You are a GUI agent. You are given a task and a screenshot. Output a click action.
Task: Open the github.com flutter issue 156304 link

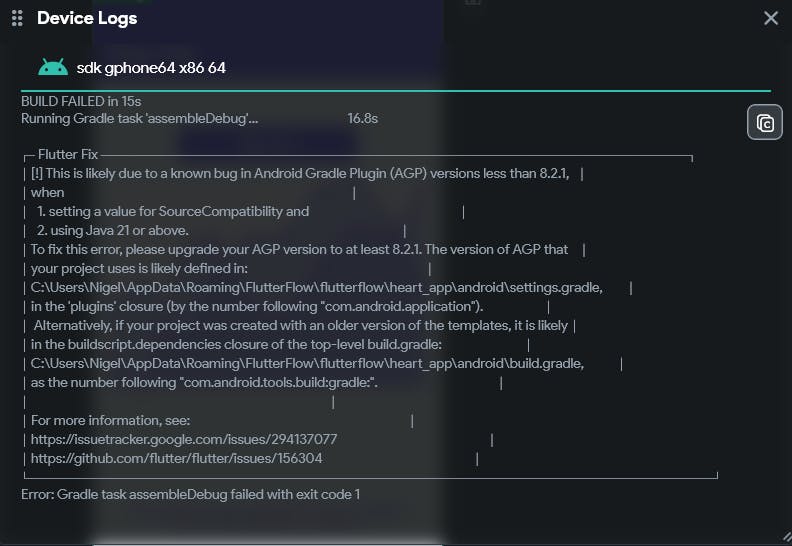click(x=177, y=458)
